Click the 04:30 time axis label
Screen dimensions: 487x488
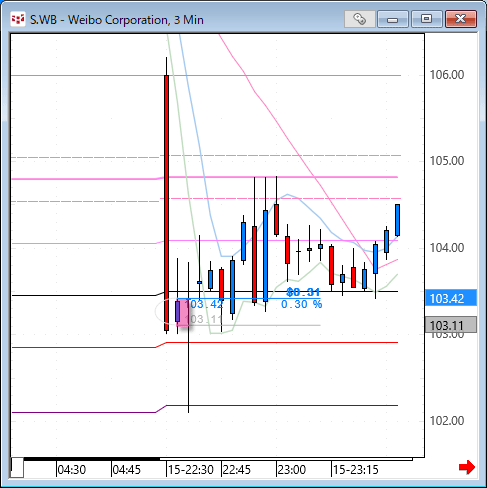click(72, 470)
